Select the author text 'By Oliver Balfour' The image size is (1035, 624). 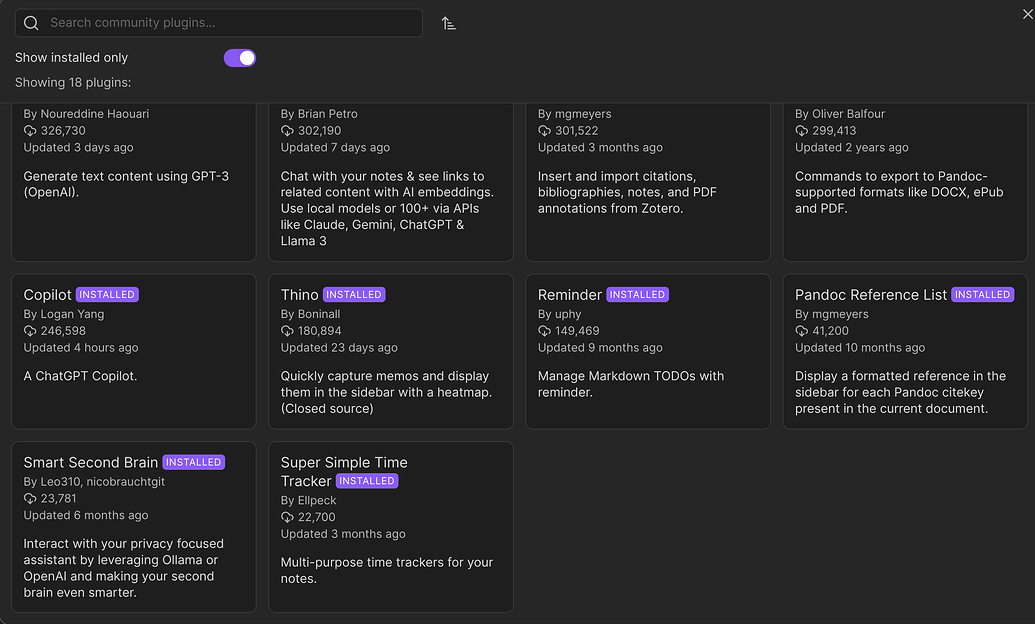click(840, 114)
